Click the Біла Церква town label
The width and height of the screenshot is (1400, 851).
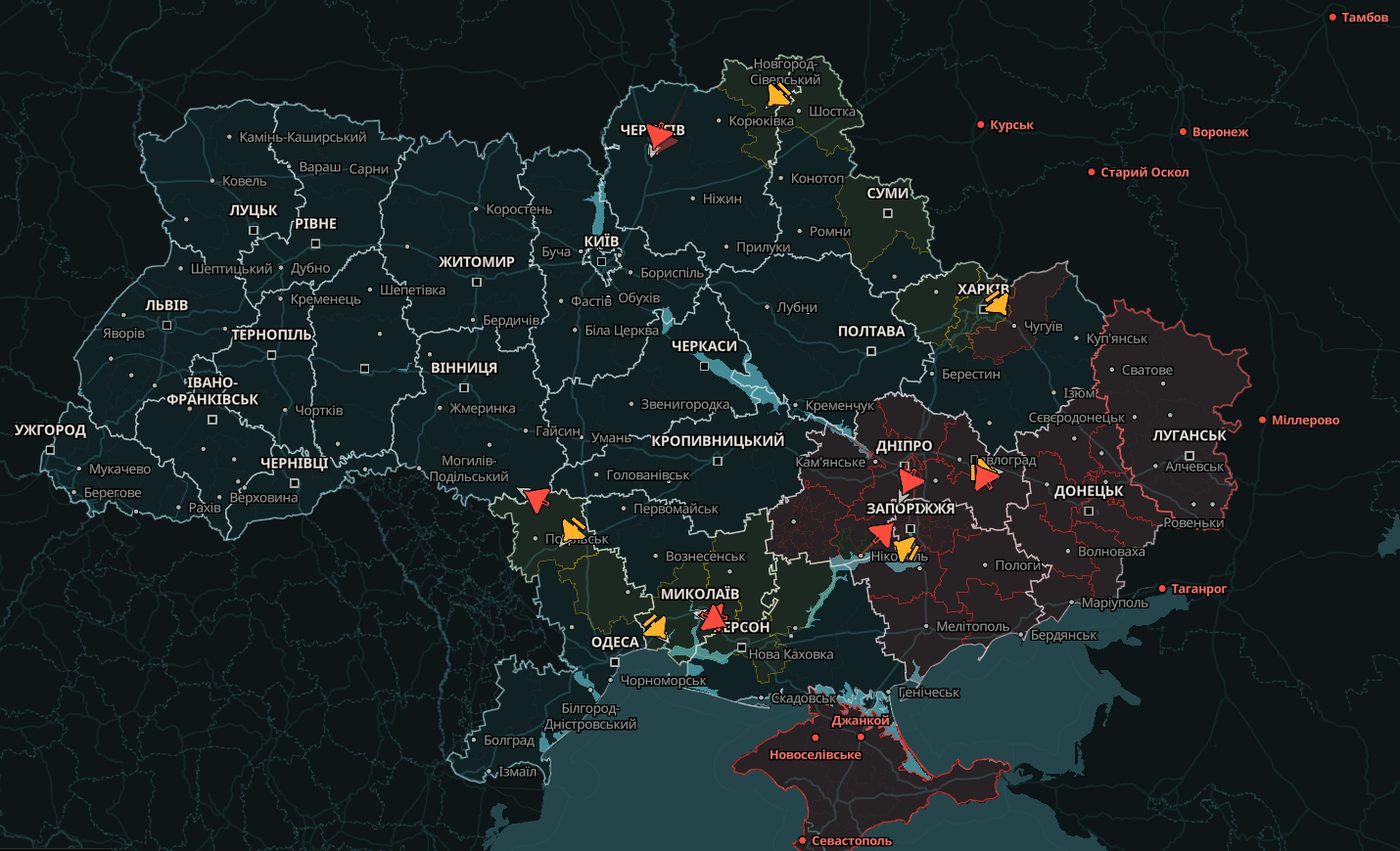coord(622,330)
